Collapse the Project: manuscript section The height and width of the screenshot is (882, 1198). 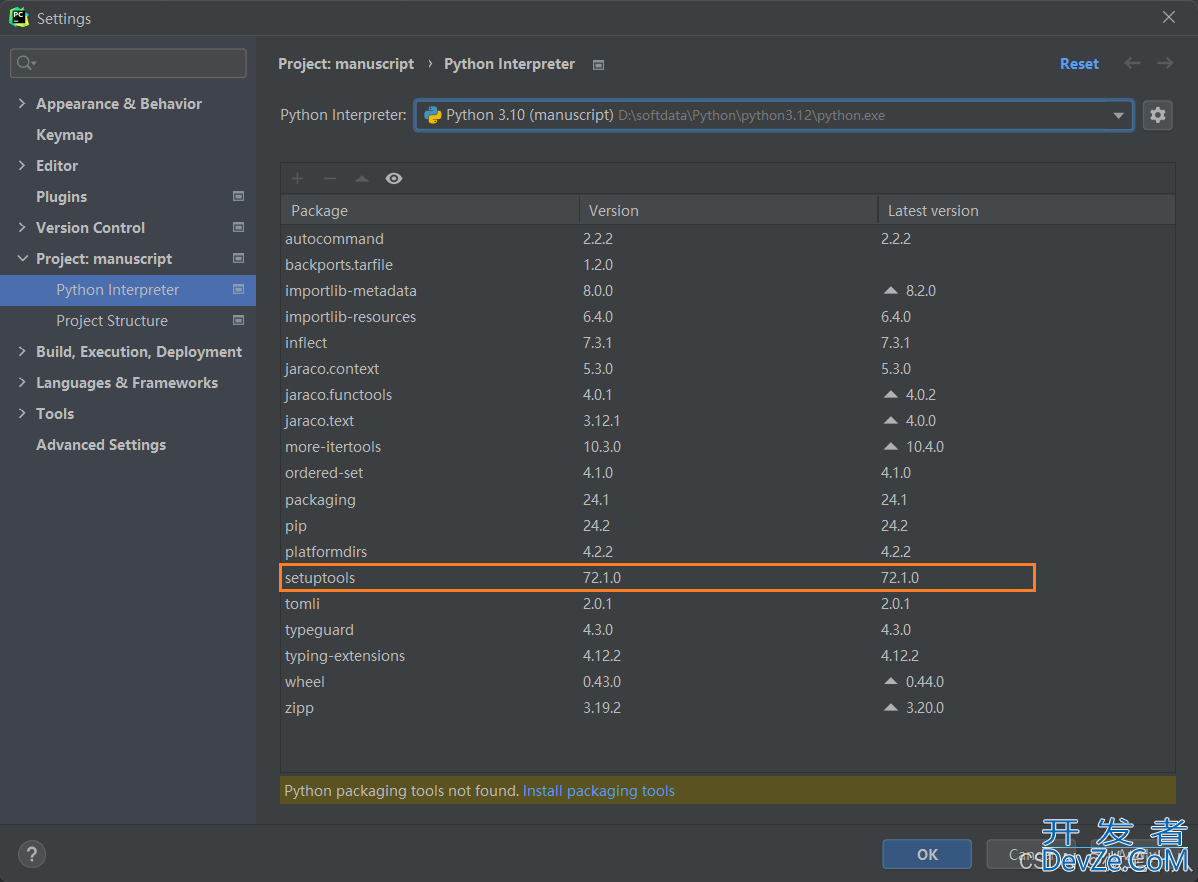(22, 258)
